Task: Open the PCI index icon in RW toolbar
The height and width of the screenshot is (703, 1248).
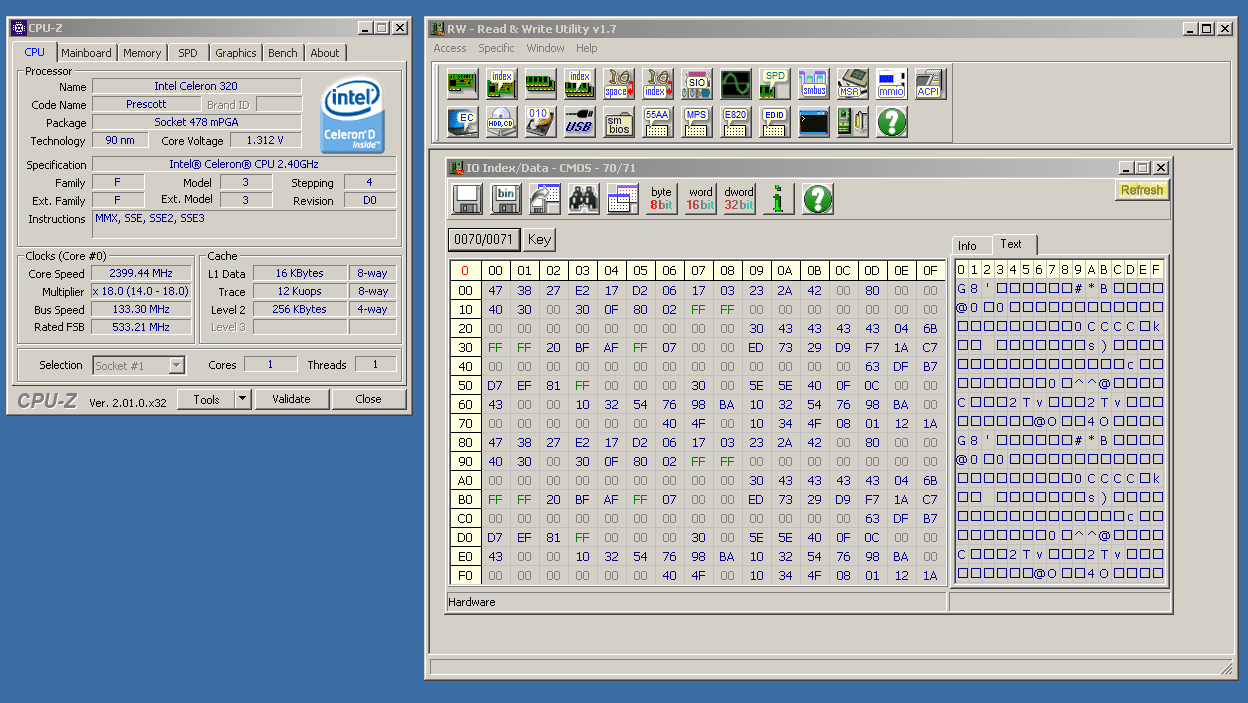Action: click(501, 83)
